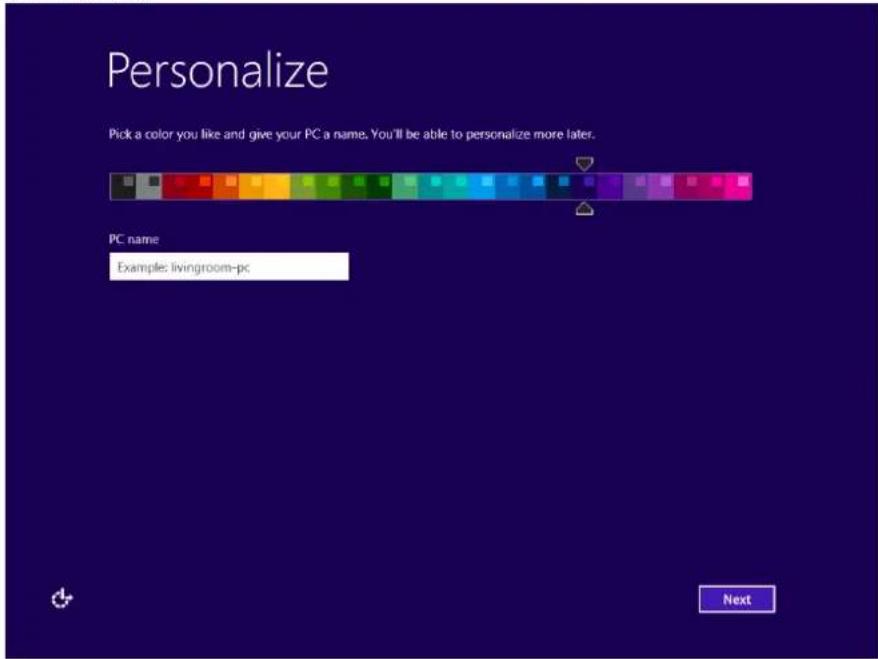Click the currently selected indigo swatch

point(584,186)
